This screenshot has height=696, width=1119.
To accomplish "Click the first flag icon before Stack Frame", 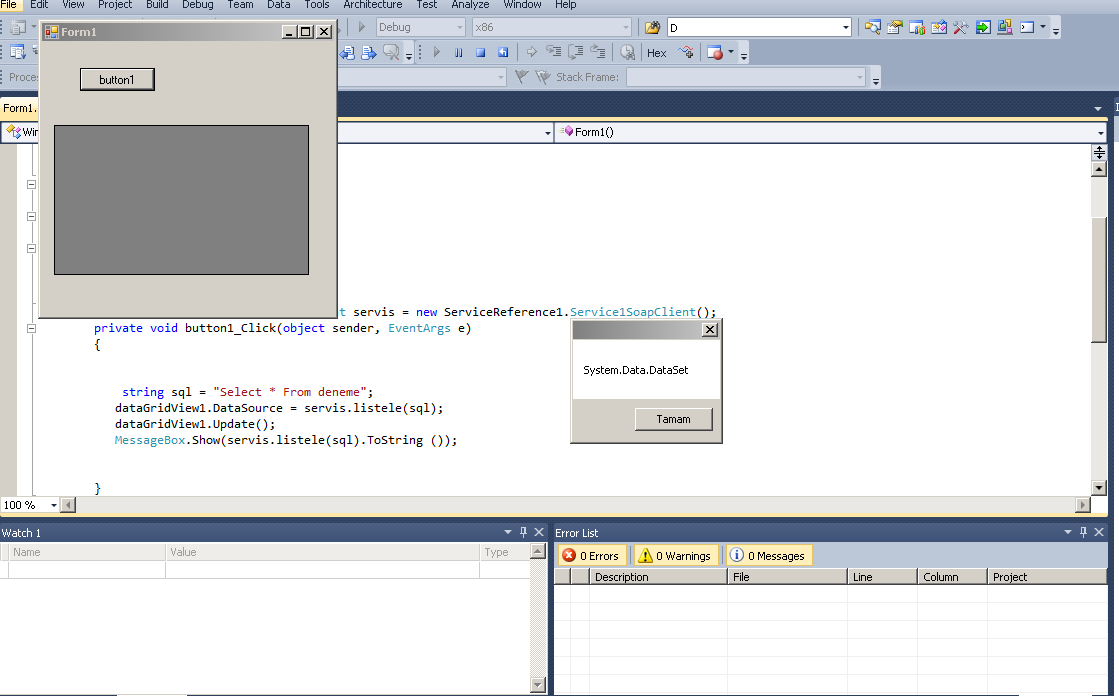I will tap(522, 76).
